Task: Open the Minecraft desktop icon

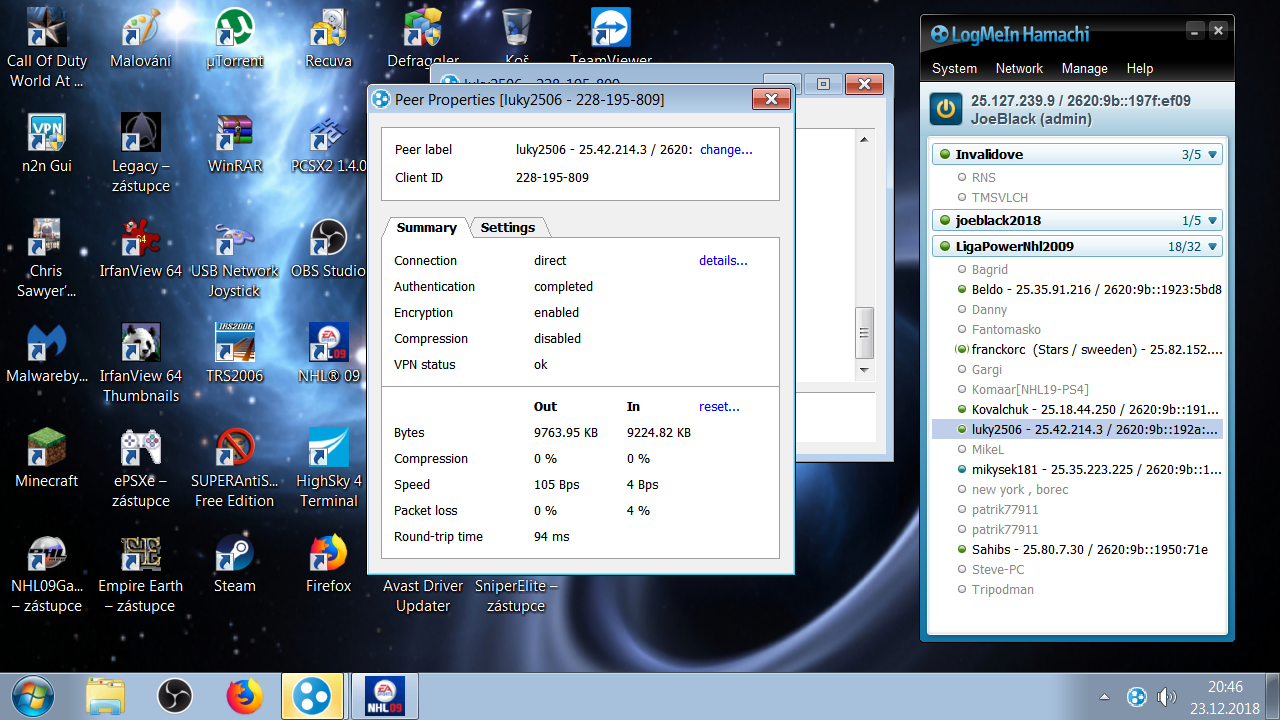Action: tap(46, 457)
